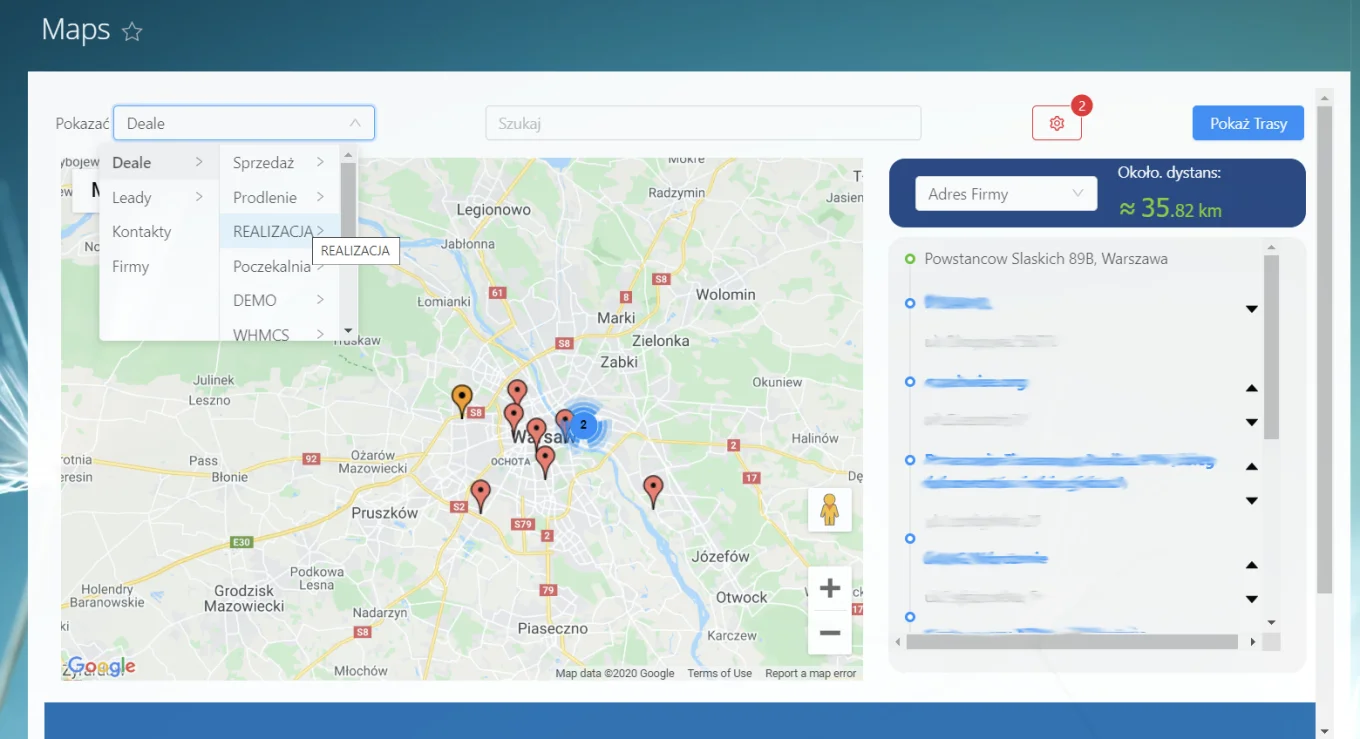The image size is (1360, 739).
Task: Expand the Sprzedaż submenu arrow
Action: pos(320,162)
